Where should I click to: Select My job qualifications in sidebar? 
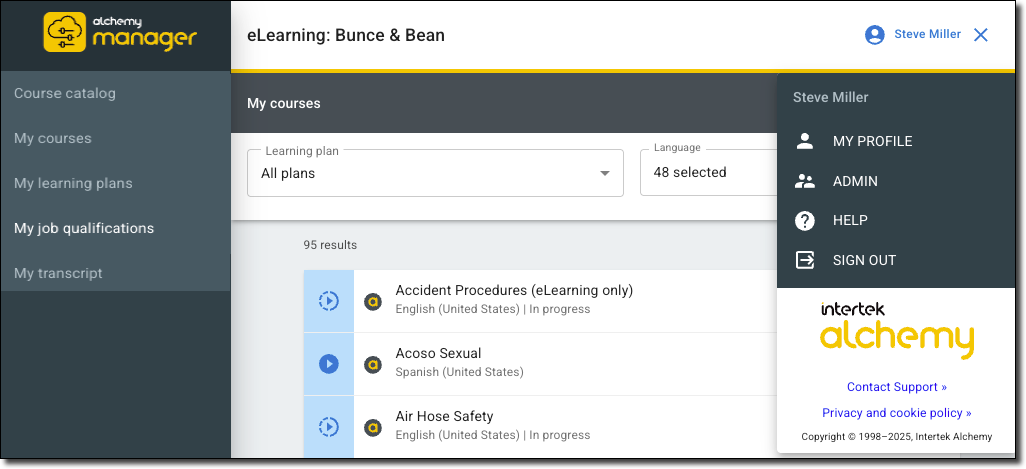click(x=84, y=228)
